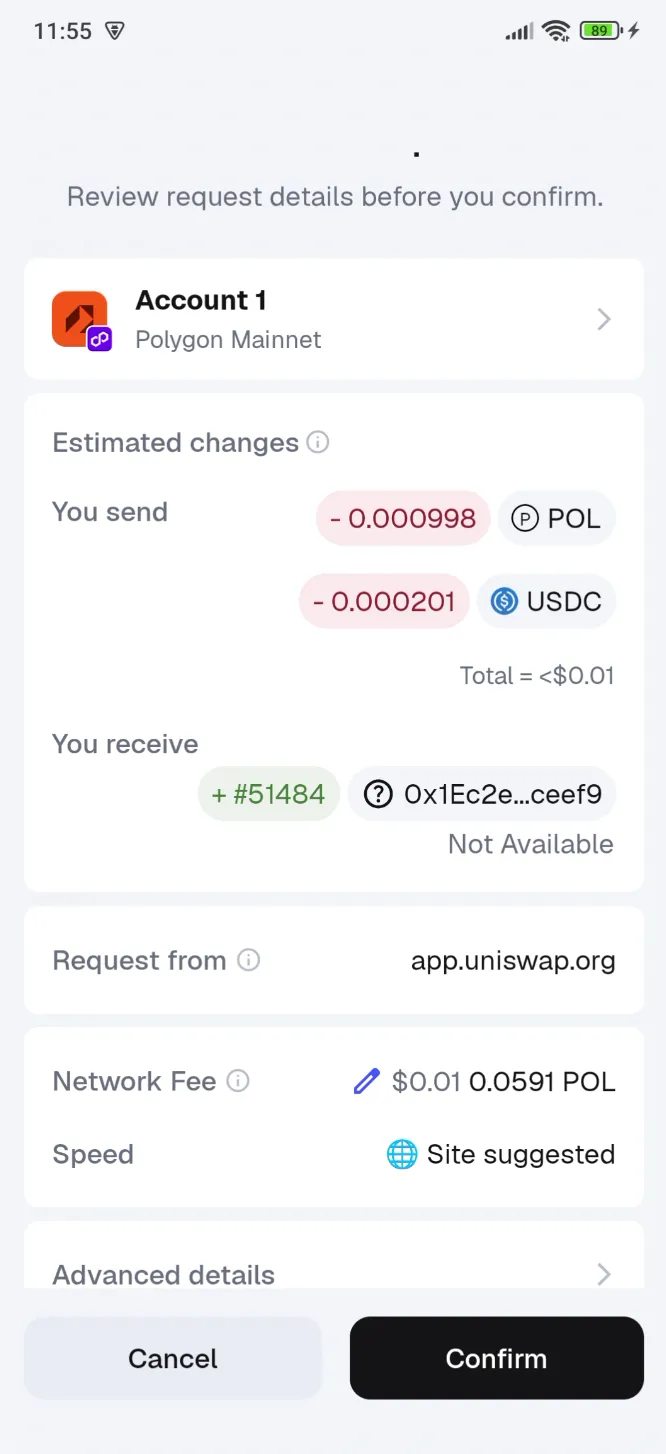Tap the question mark icon next to 0x1Ec2e...ceef9

point(378,794)
